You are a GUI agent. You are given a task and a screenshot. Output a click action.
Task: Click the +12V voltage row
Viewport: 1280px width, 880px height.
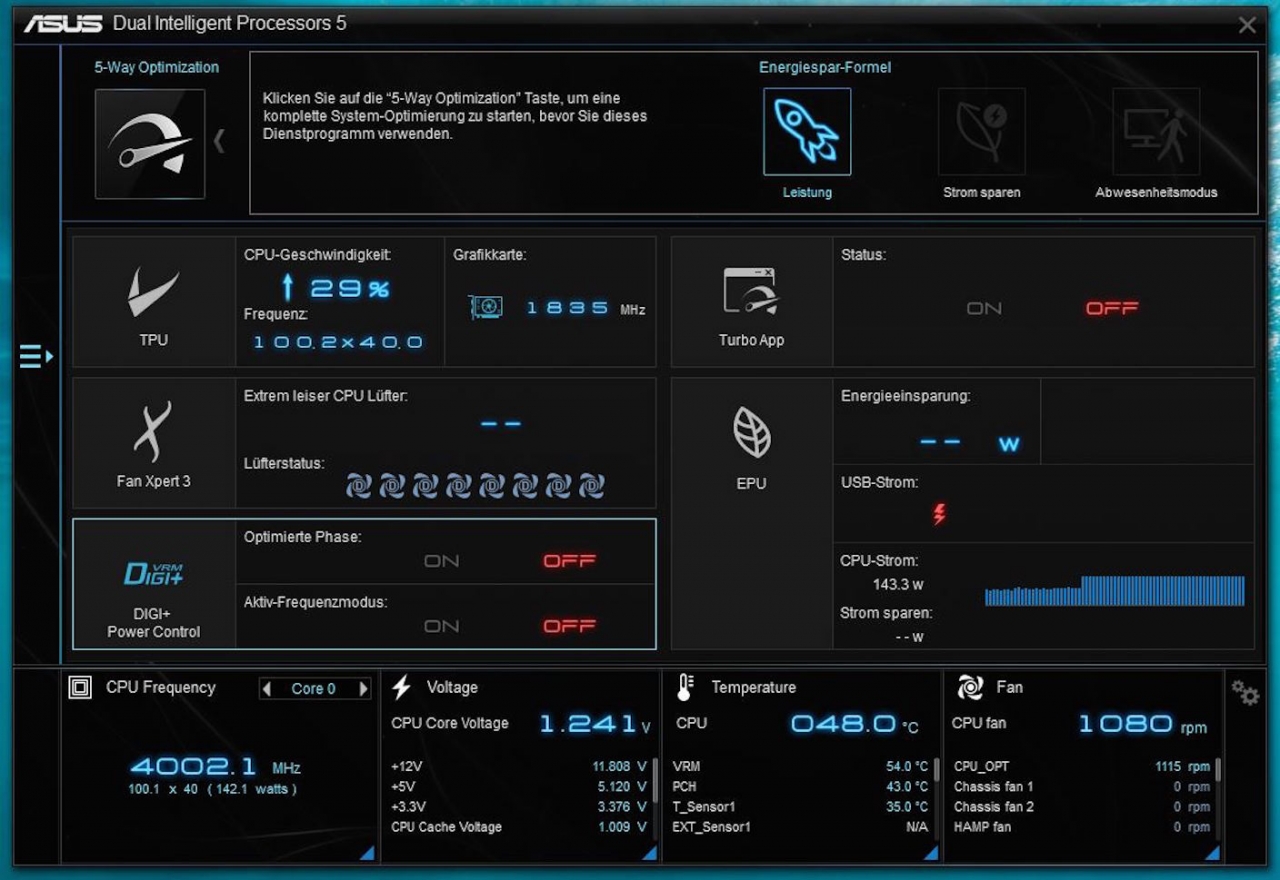519,767
